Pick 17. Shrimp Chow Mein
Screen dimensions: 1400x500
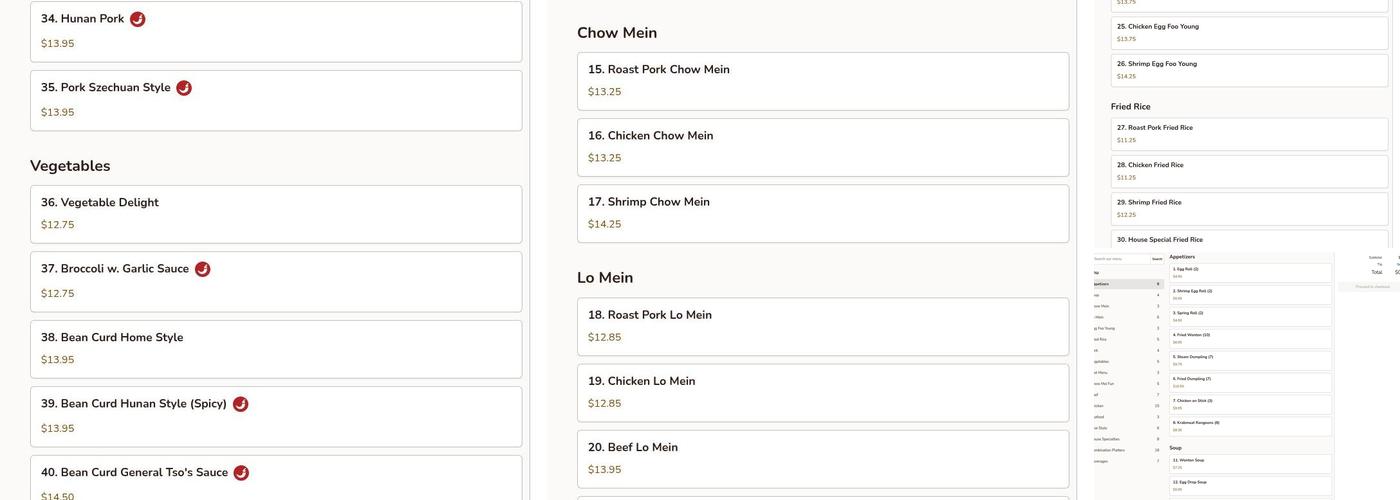pyautogui.click(x=822, y=213)
